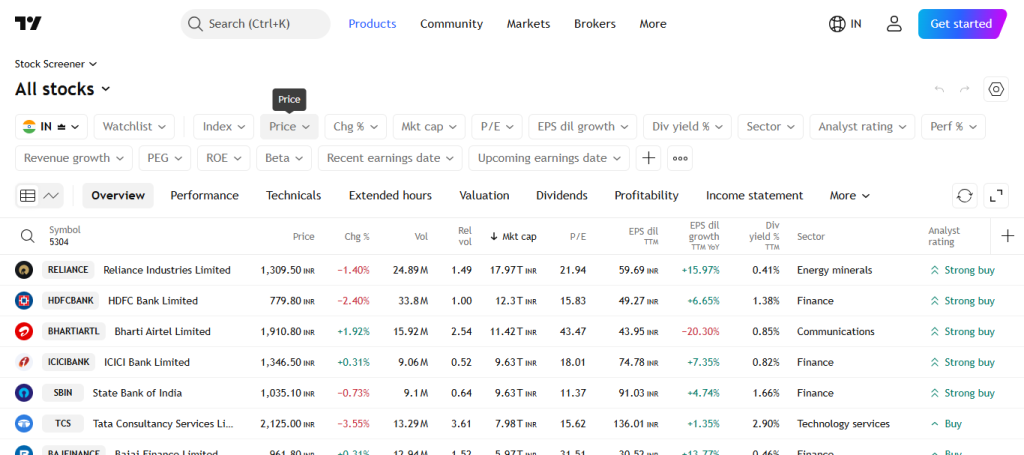Expand the More tabs dropdown
The width and height of the screenshot is (1024, 455).
pos(850,196)
